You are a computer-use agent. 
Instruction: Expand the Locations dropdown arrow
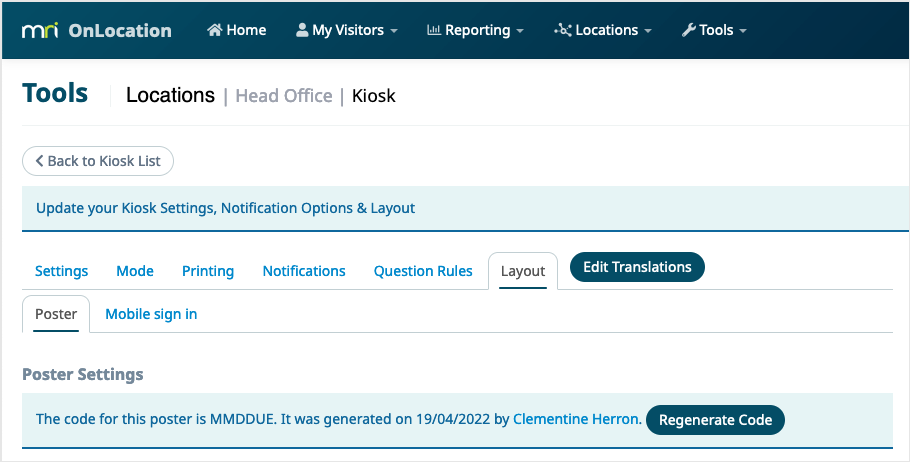(x=648, y=31)
